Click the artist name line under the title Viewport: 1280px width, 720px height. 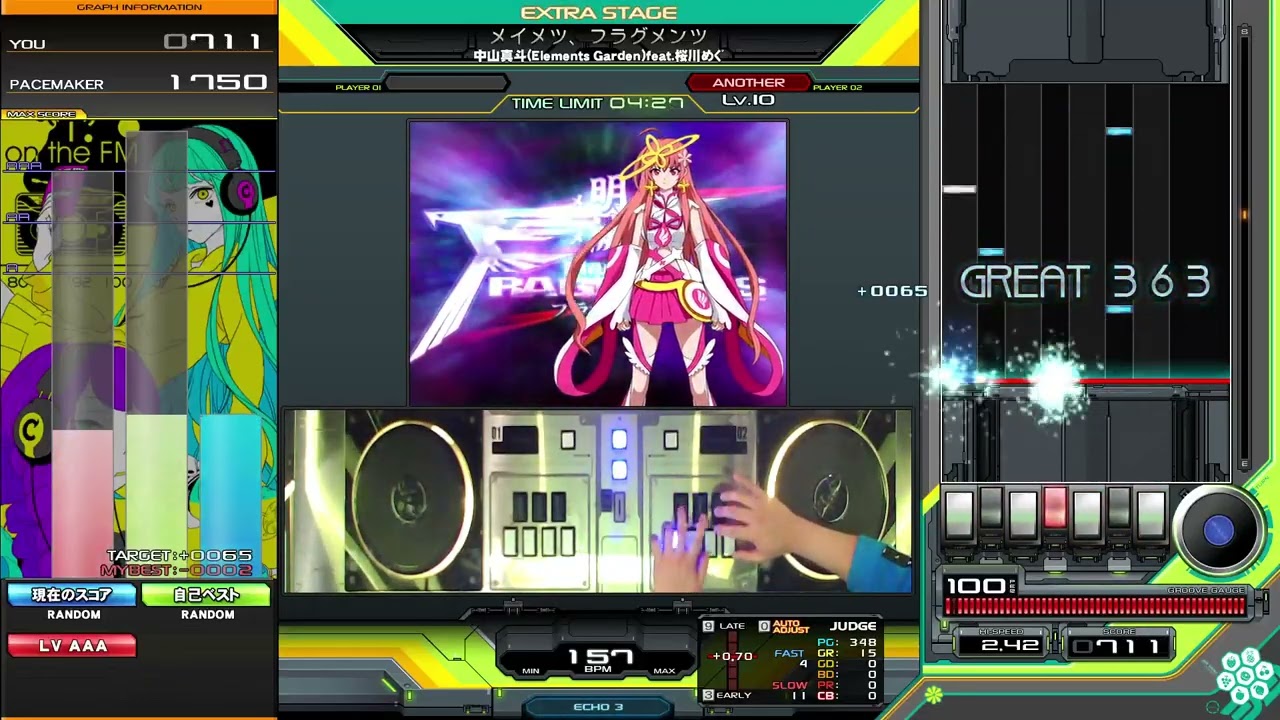click(598, 56)
